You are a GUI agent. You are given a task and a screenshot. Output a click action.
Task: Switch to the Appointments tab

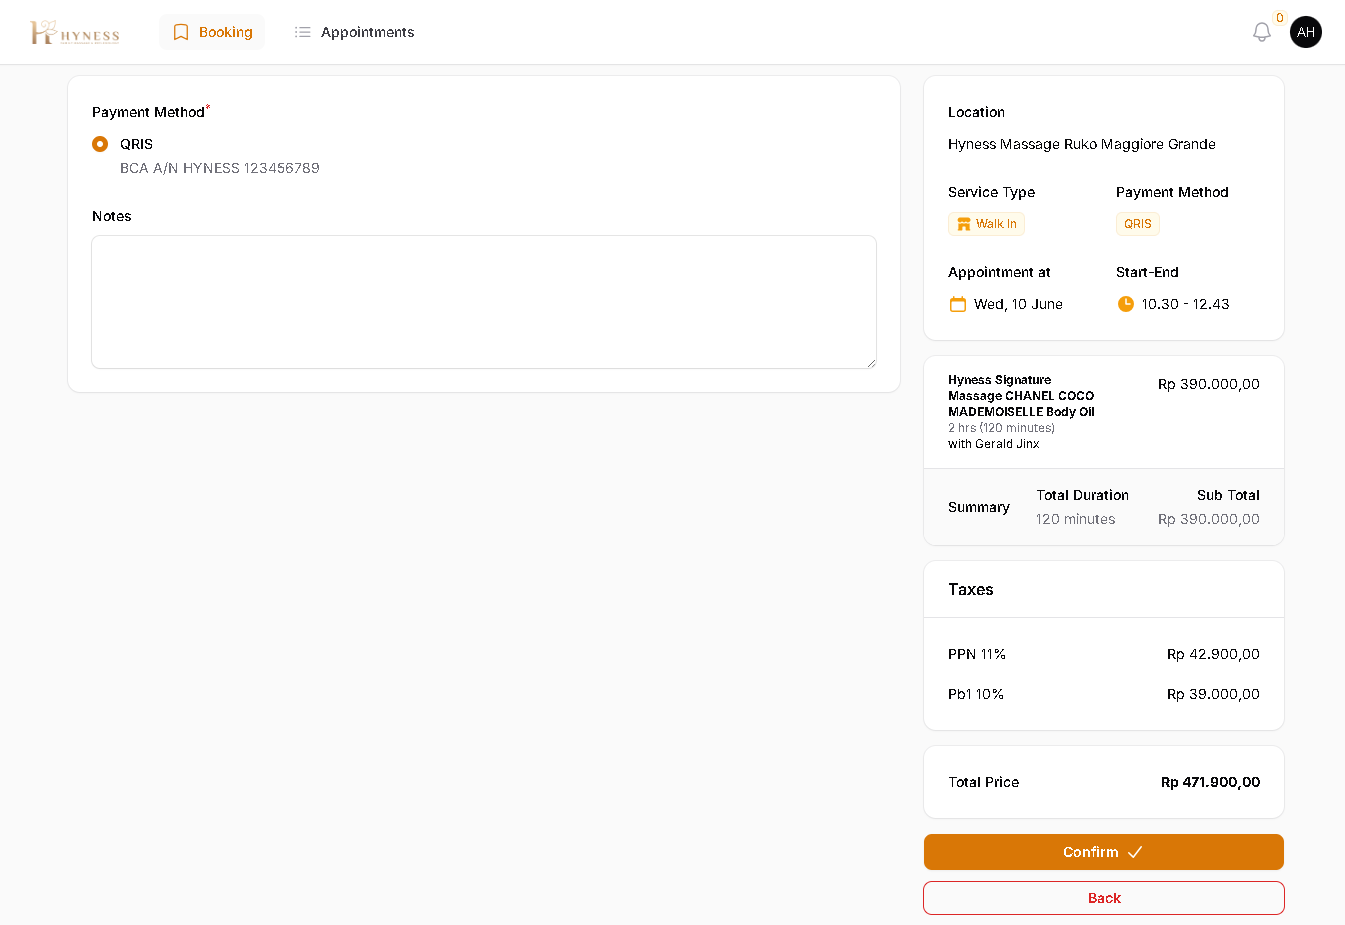pos(354,32)
